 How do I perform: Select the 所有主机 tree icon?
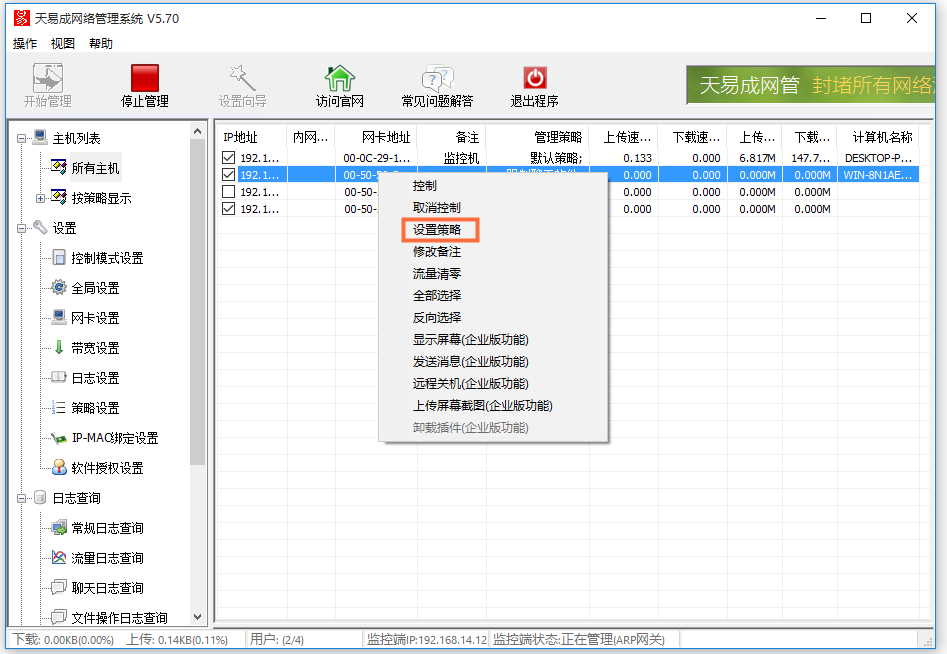click(x=59, y=167)
